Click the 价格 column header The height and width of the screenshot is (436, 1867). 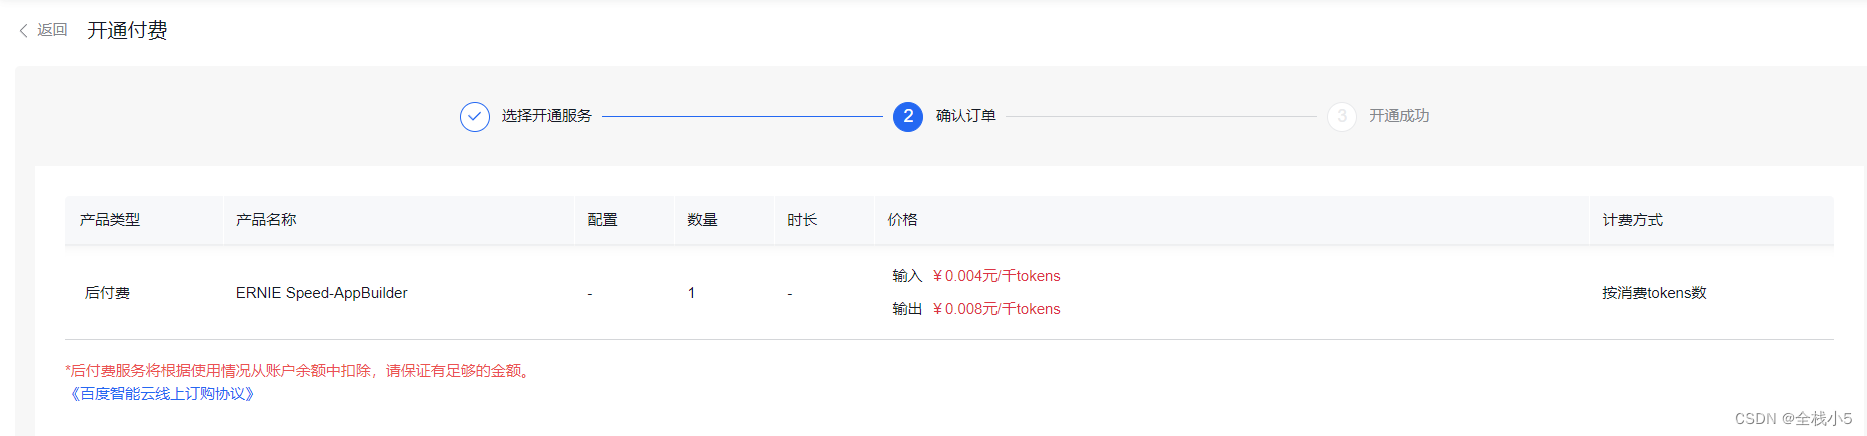(x=902, y=220)
